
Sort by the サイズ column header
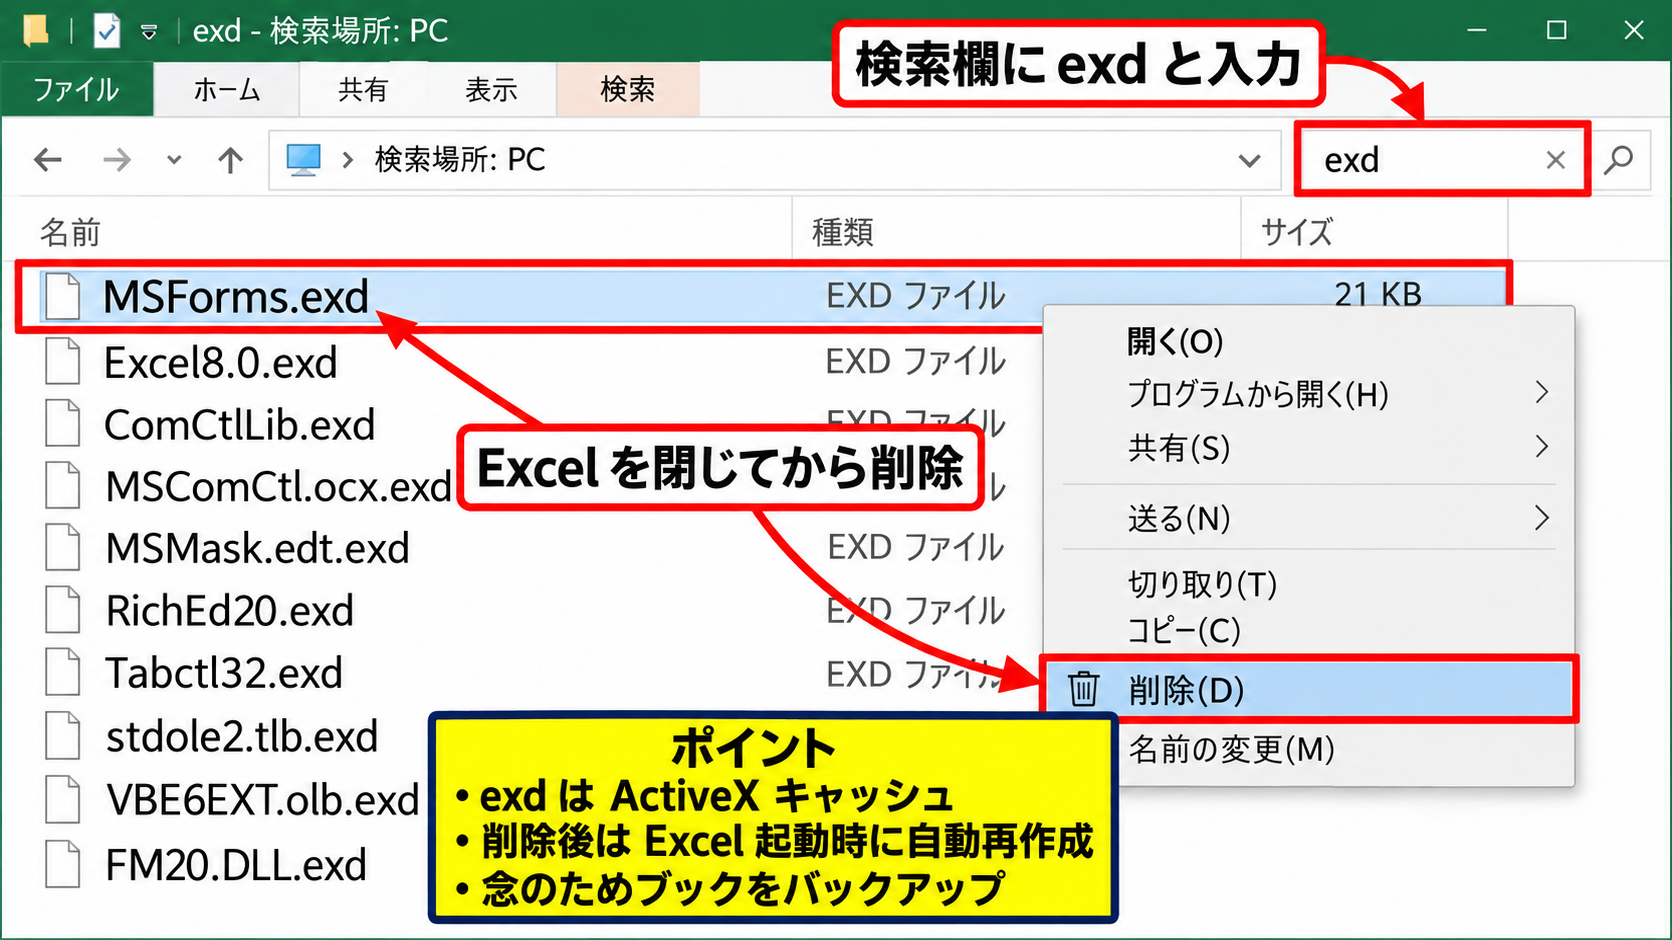point(1296,232)
